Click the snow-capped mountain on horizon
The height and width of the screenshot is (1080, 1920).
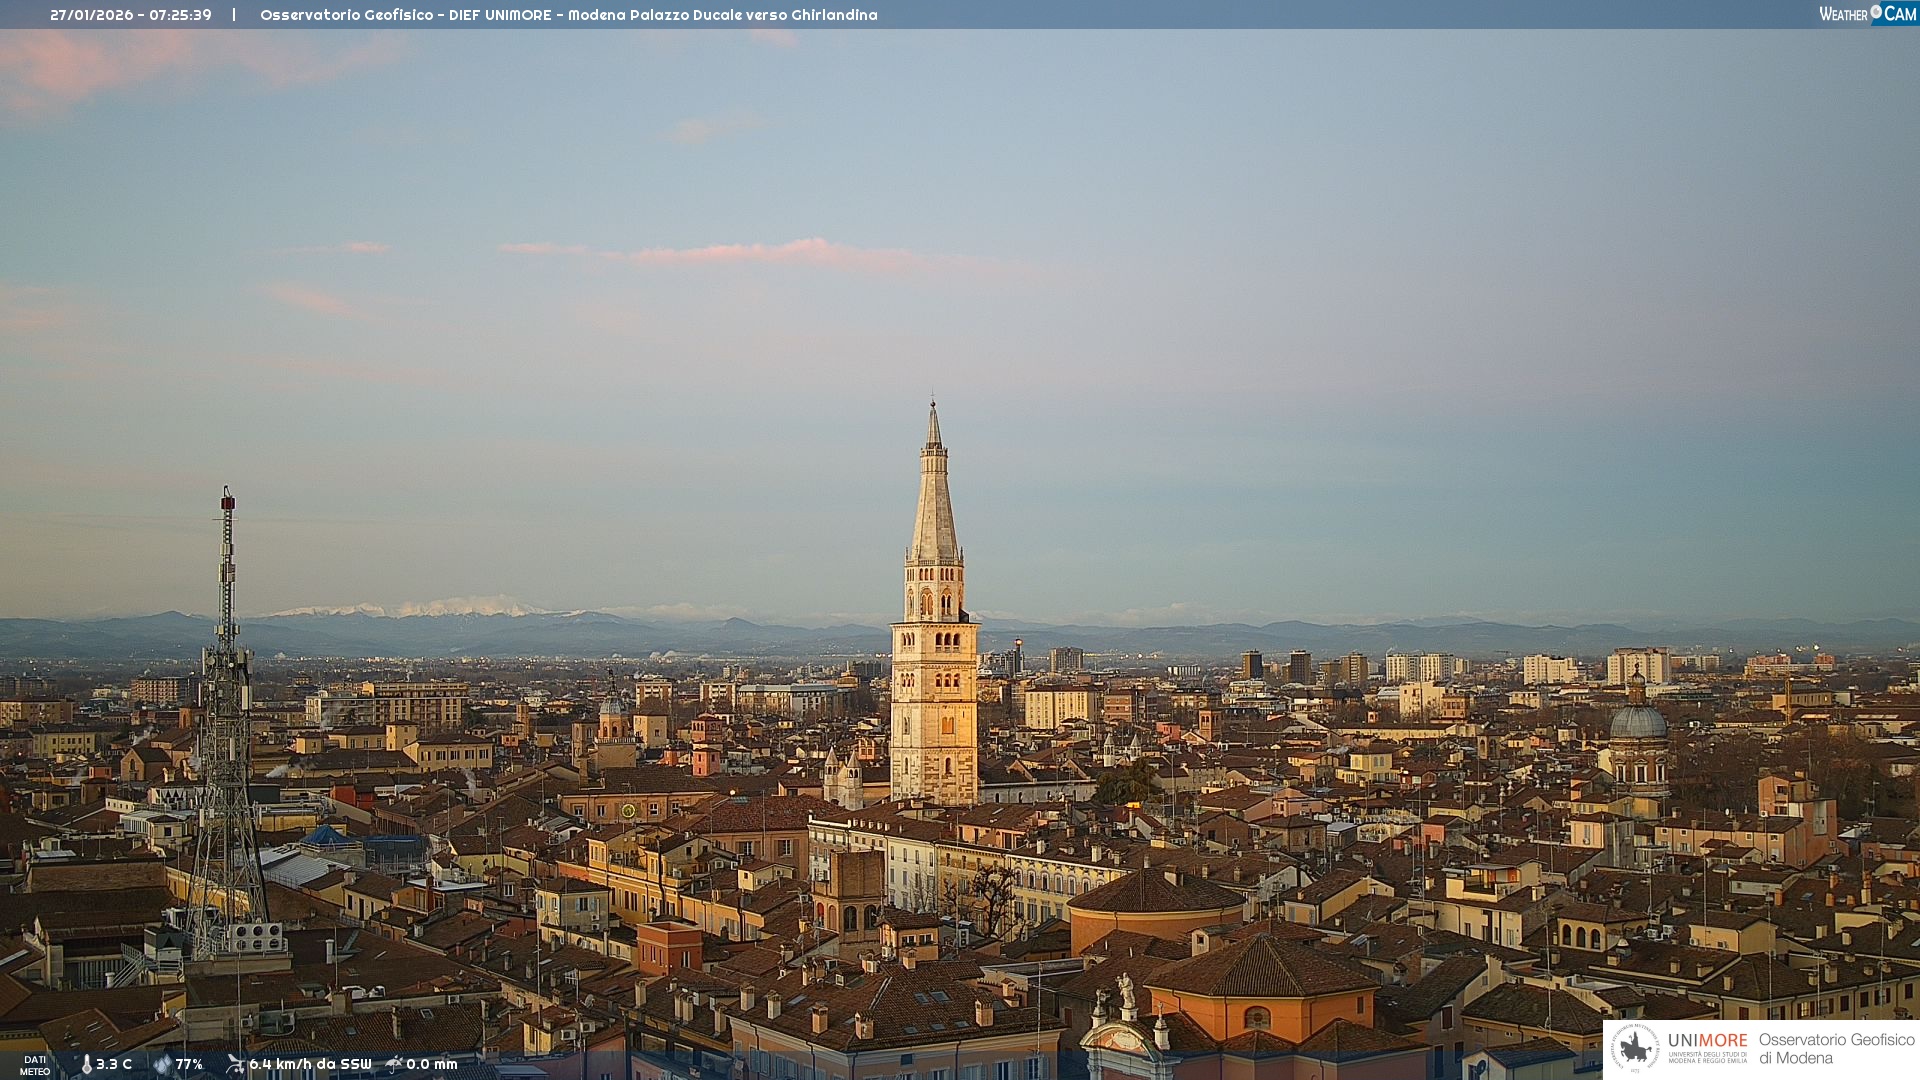click(440, 607)
